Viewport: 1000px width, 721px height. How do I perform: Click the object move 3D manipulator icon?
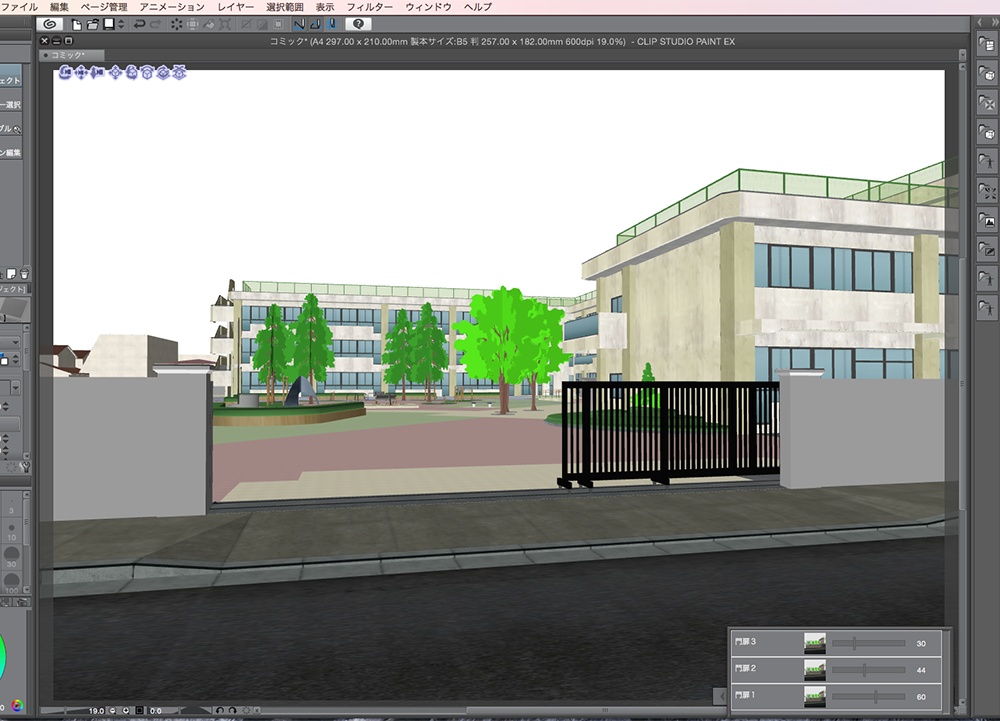coord(115,73)
